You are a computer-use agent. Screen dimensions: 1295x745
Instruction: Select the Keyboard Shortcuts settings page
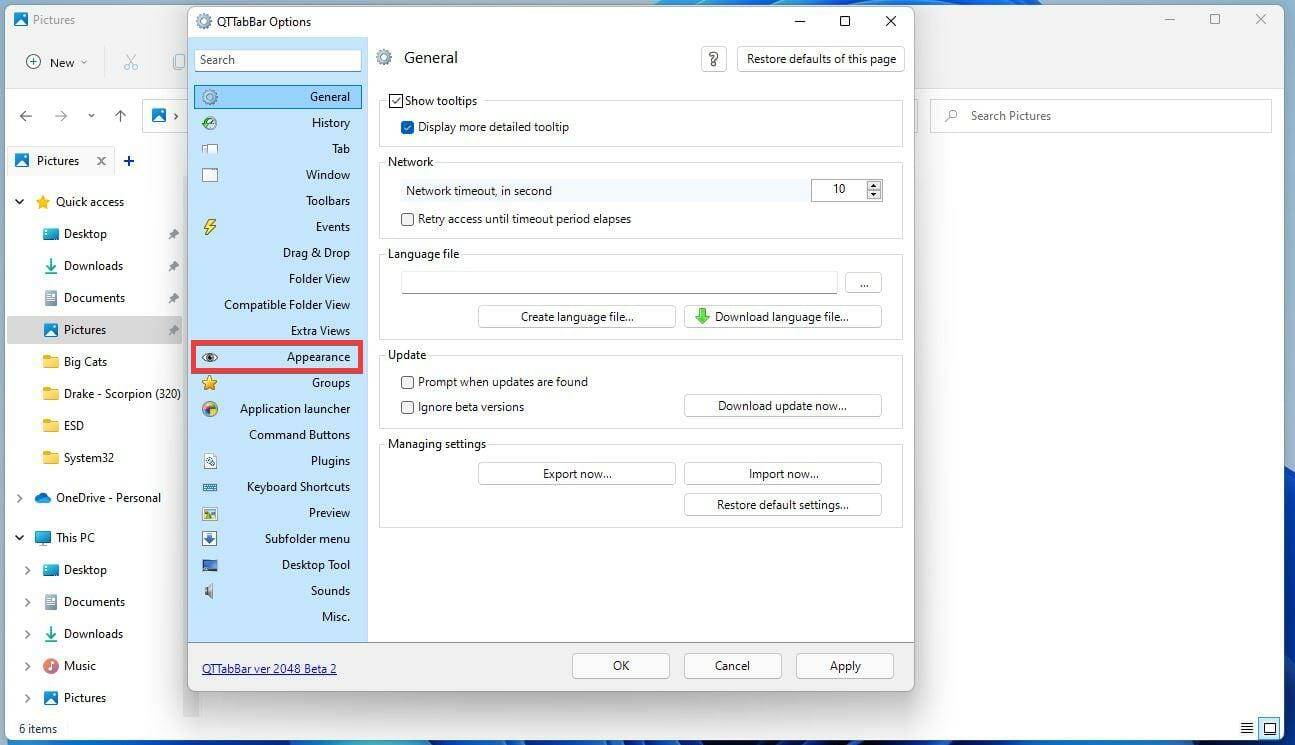point(298,486)
